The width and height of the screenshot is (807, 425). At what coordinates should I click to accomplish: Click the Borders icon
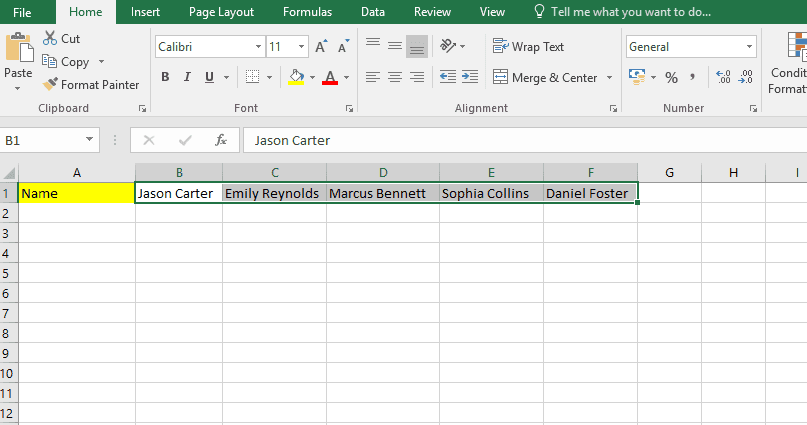click(x=252, y=77)
